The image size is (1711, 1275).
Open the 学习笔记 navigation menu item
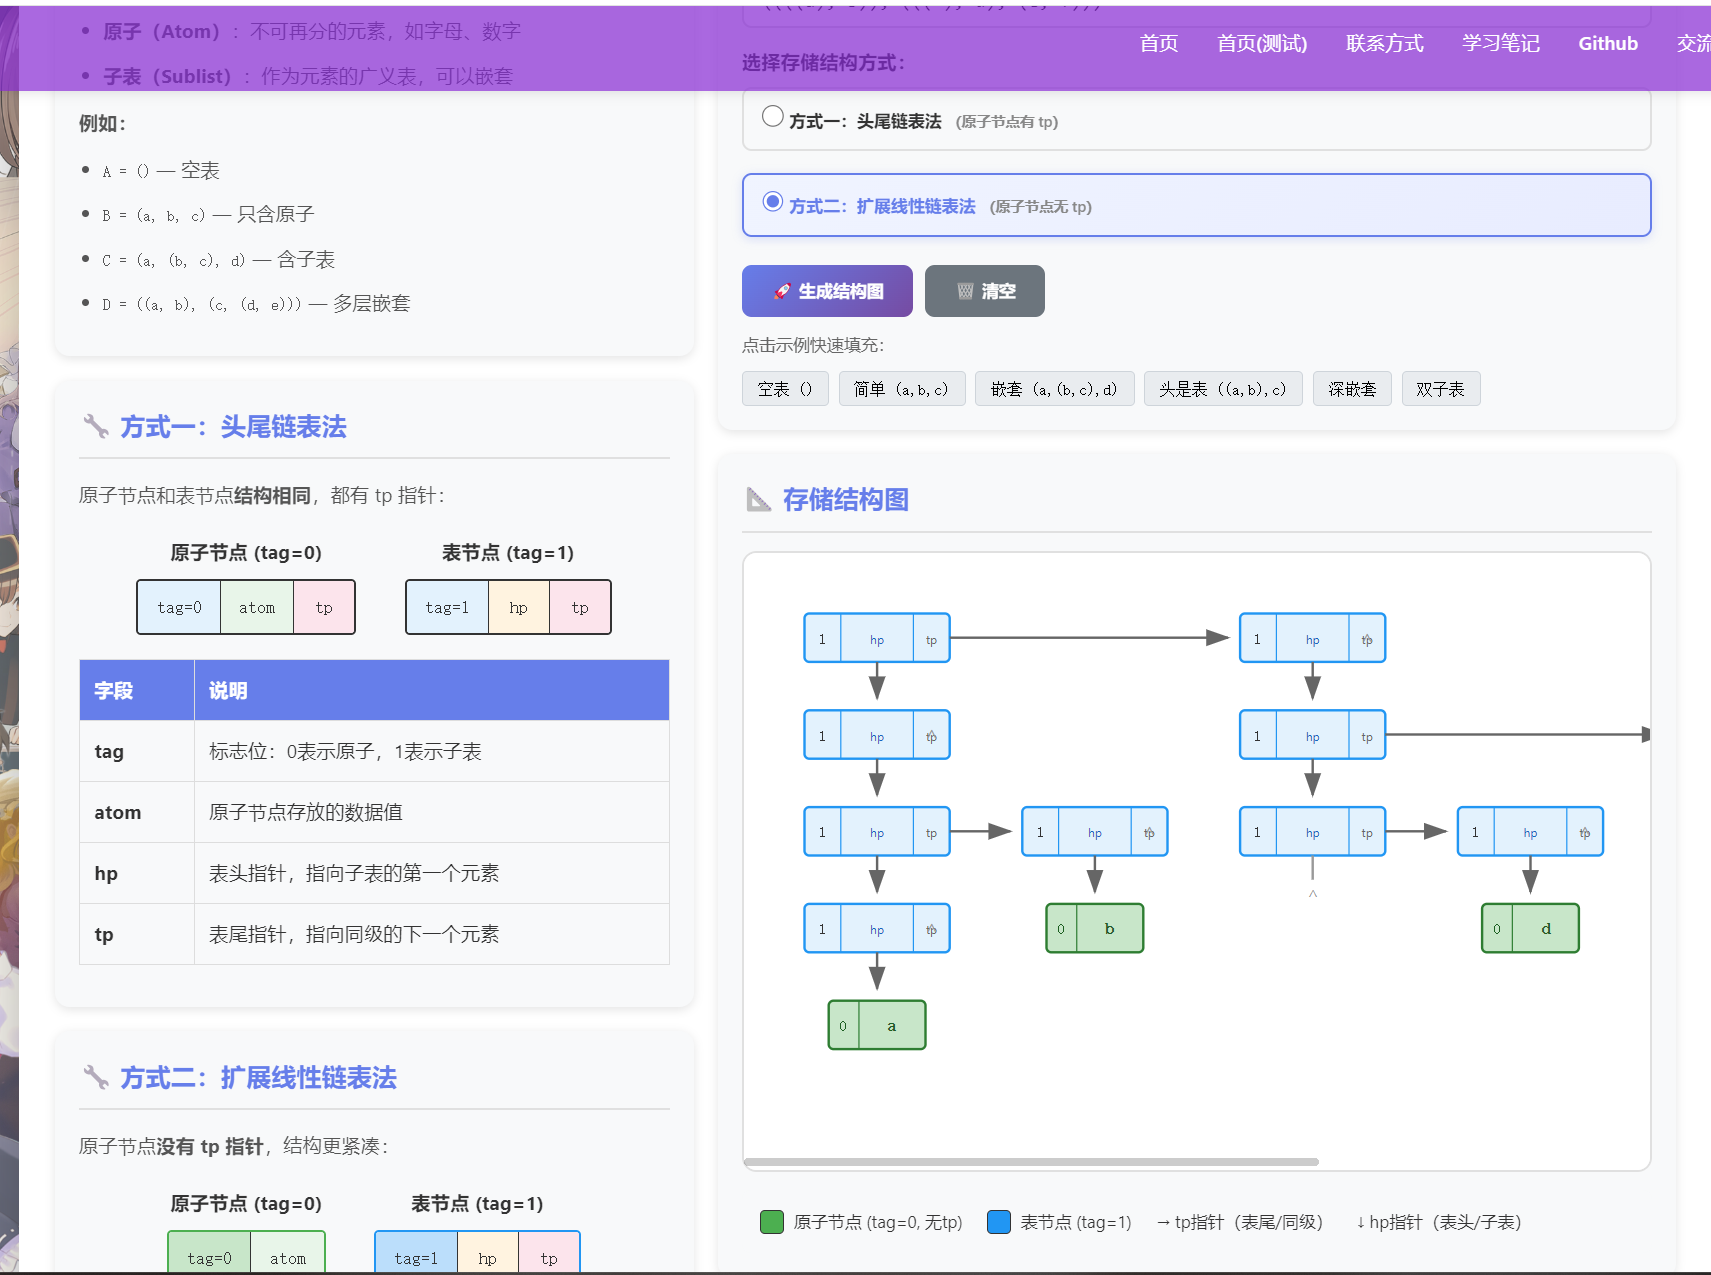click(x=1500, y=43)
